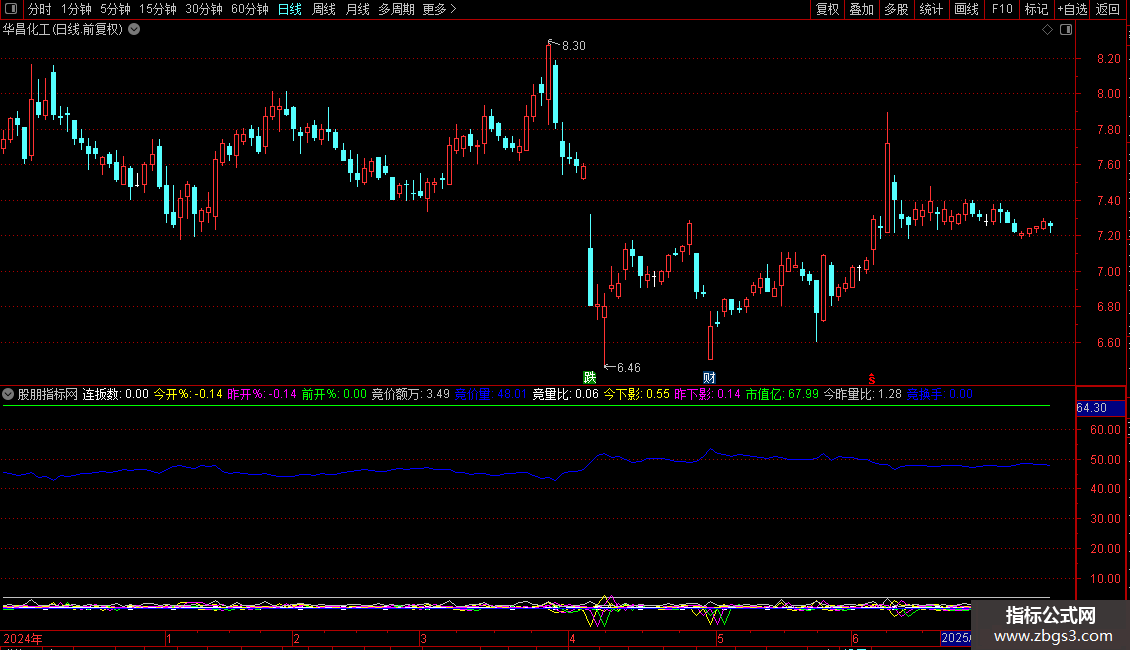Click the highlighted 2025 date label
Screen dimensions: 1130x650
pyautogui.click(x=956, y=638)
